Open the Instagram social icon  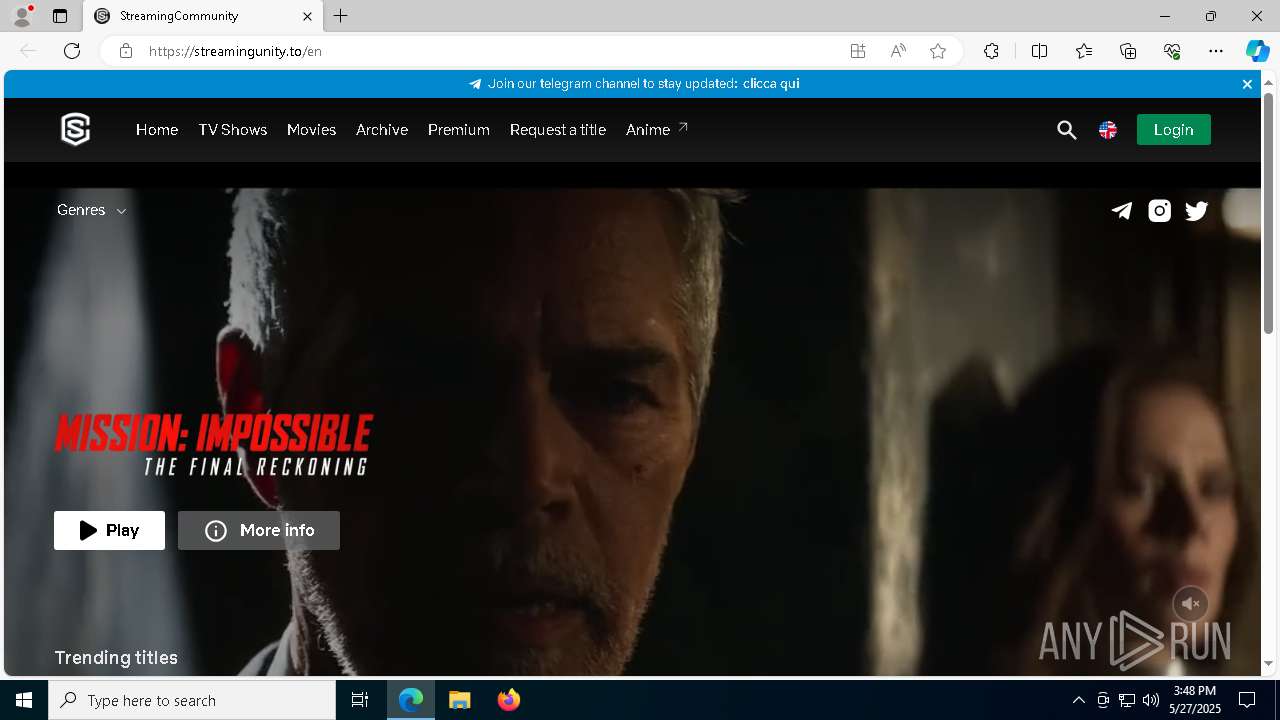click(1159, 210)
